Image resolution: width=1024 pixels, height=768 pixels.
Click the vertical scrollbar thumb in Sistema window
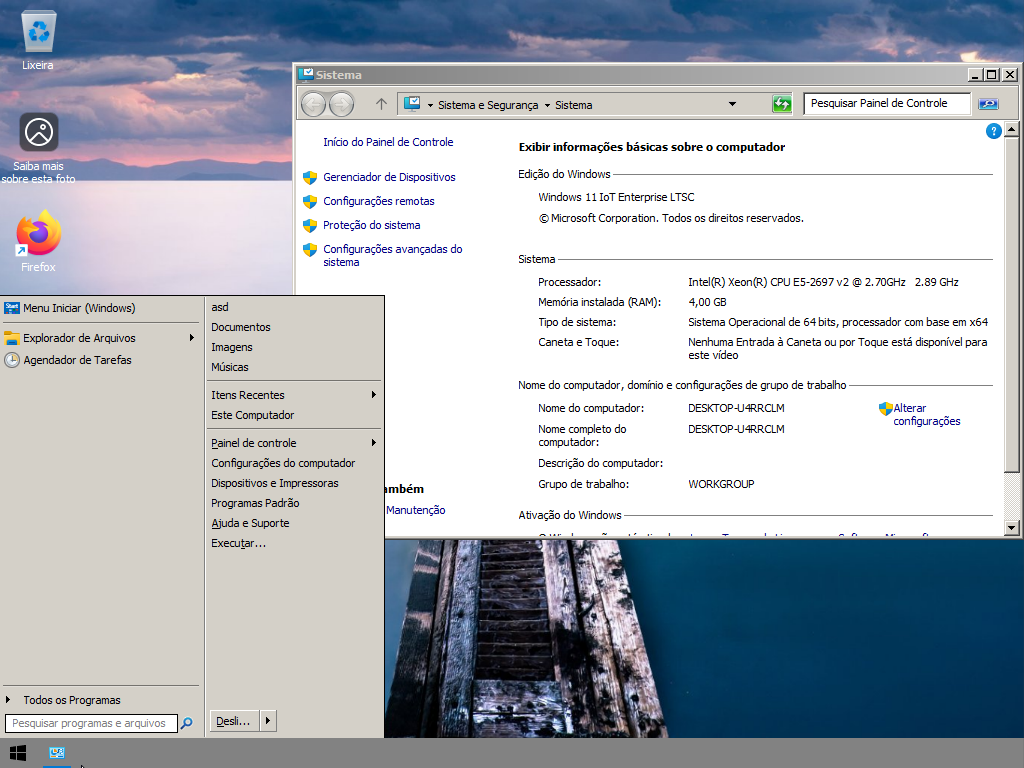pyautogui.click(x=1012, y=304)
